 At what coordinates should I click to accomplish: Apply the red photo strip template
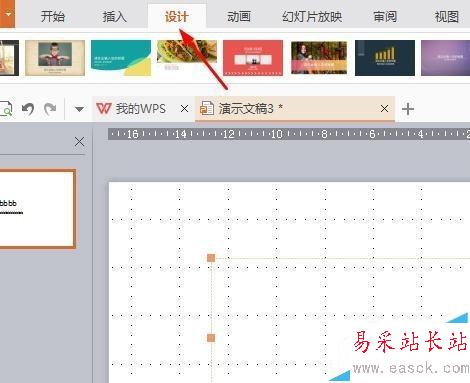click(253, 58)
